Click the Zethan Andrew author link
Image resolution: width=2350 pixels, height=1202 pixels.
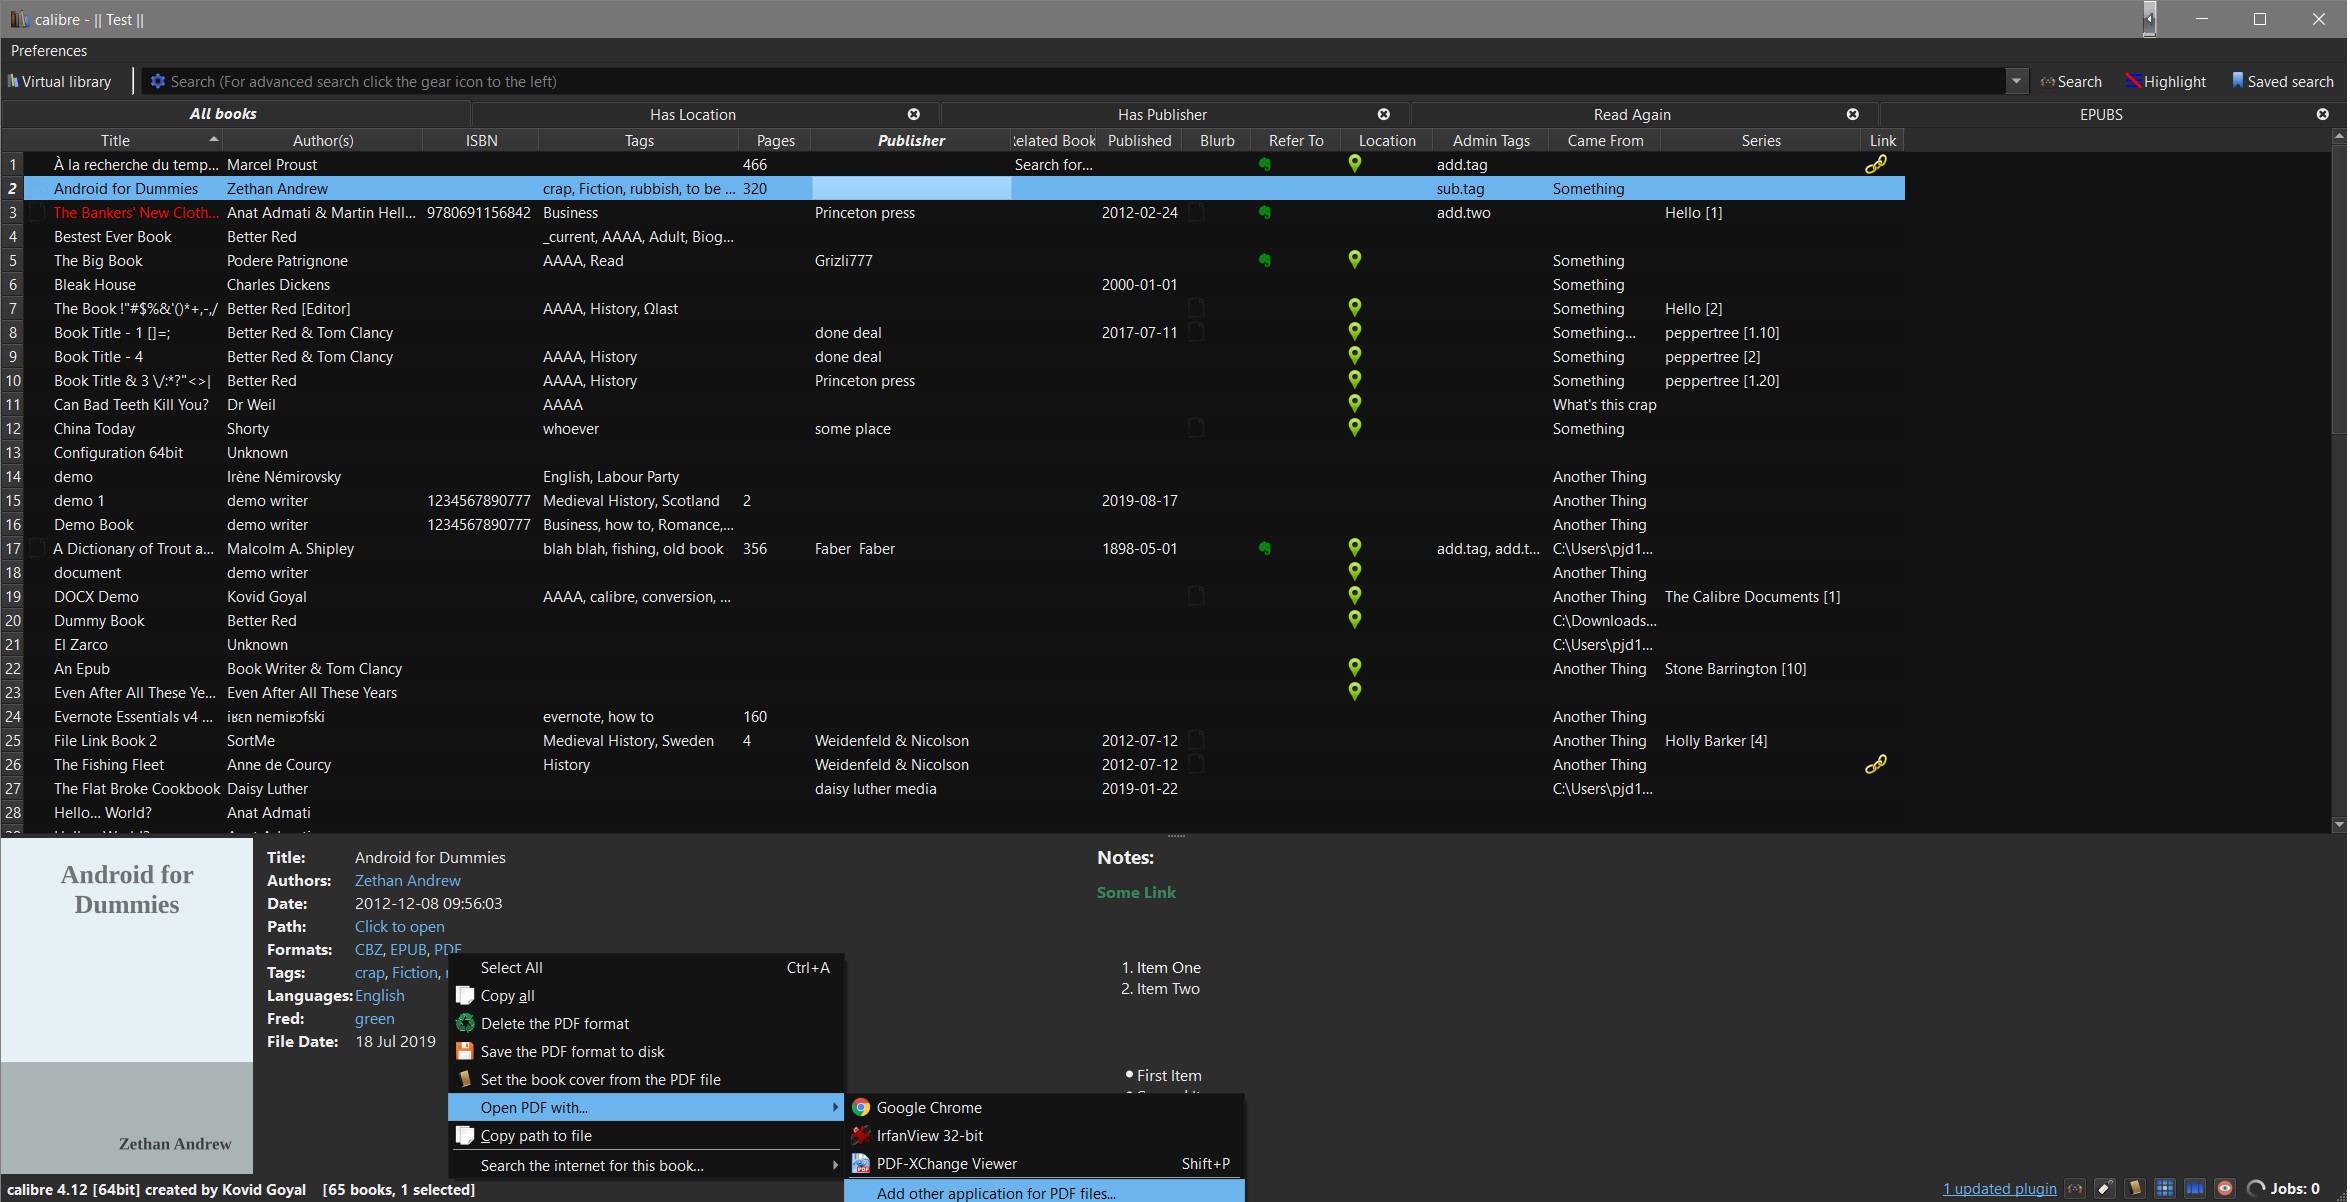407,881
